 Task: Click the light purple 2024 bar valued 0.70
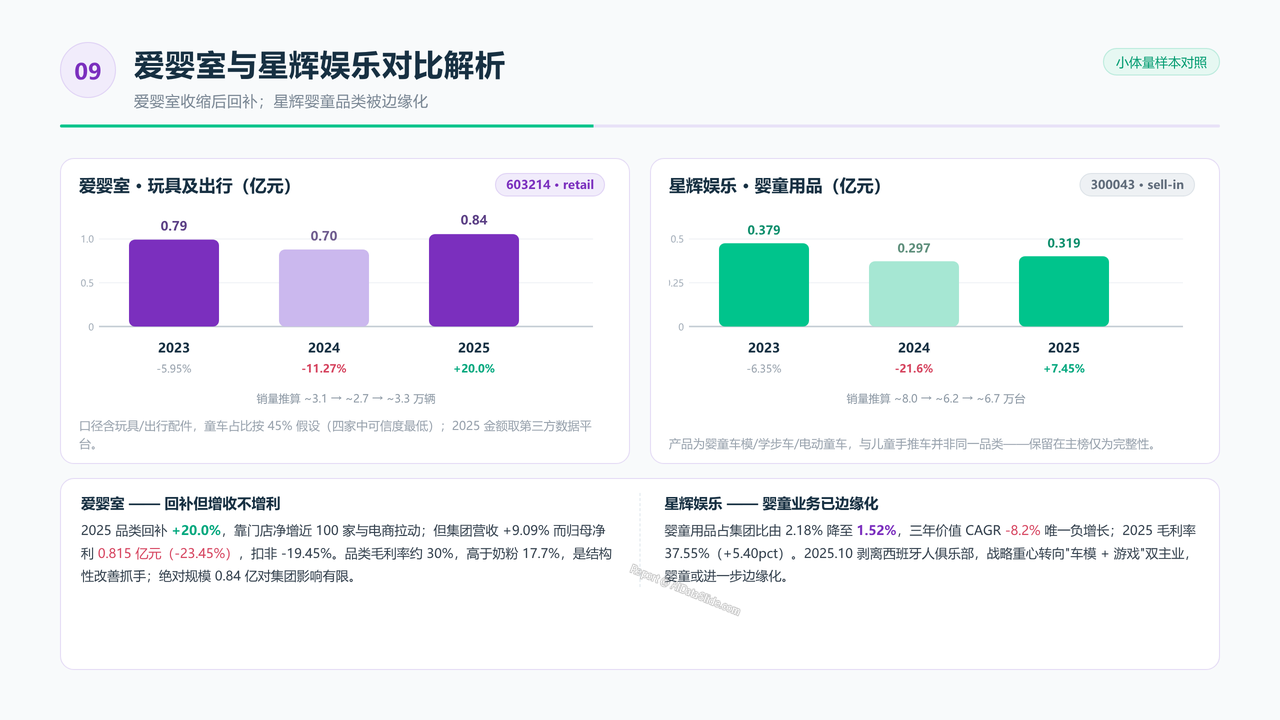324,288
